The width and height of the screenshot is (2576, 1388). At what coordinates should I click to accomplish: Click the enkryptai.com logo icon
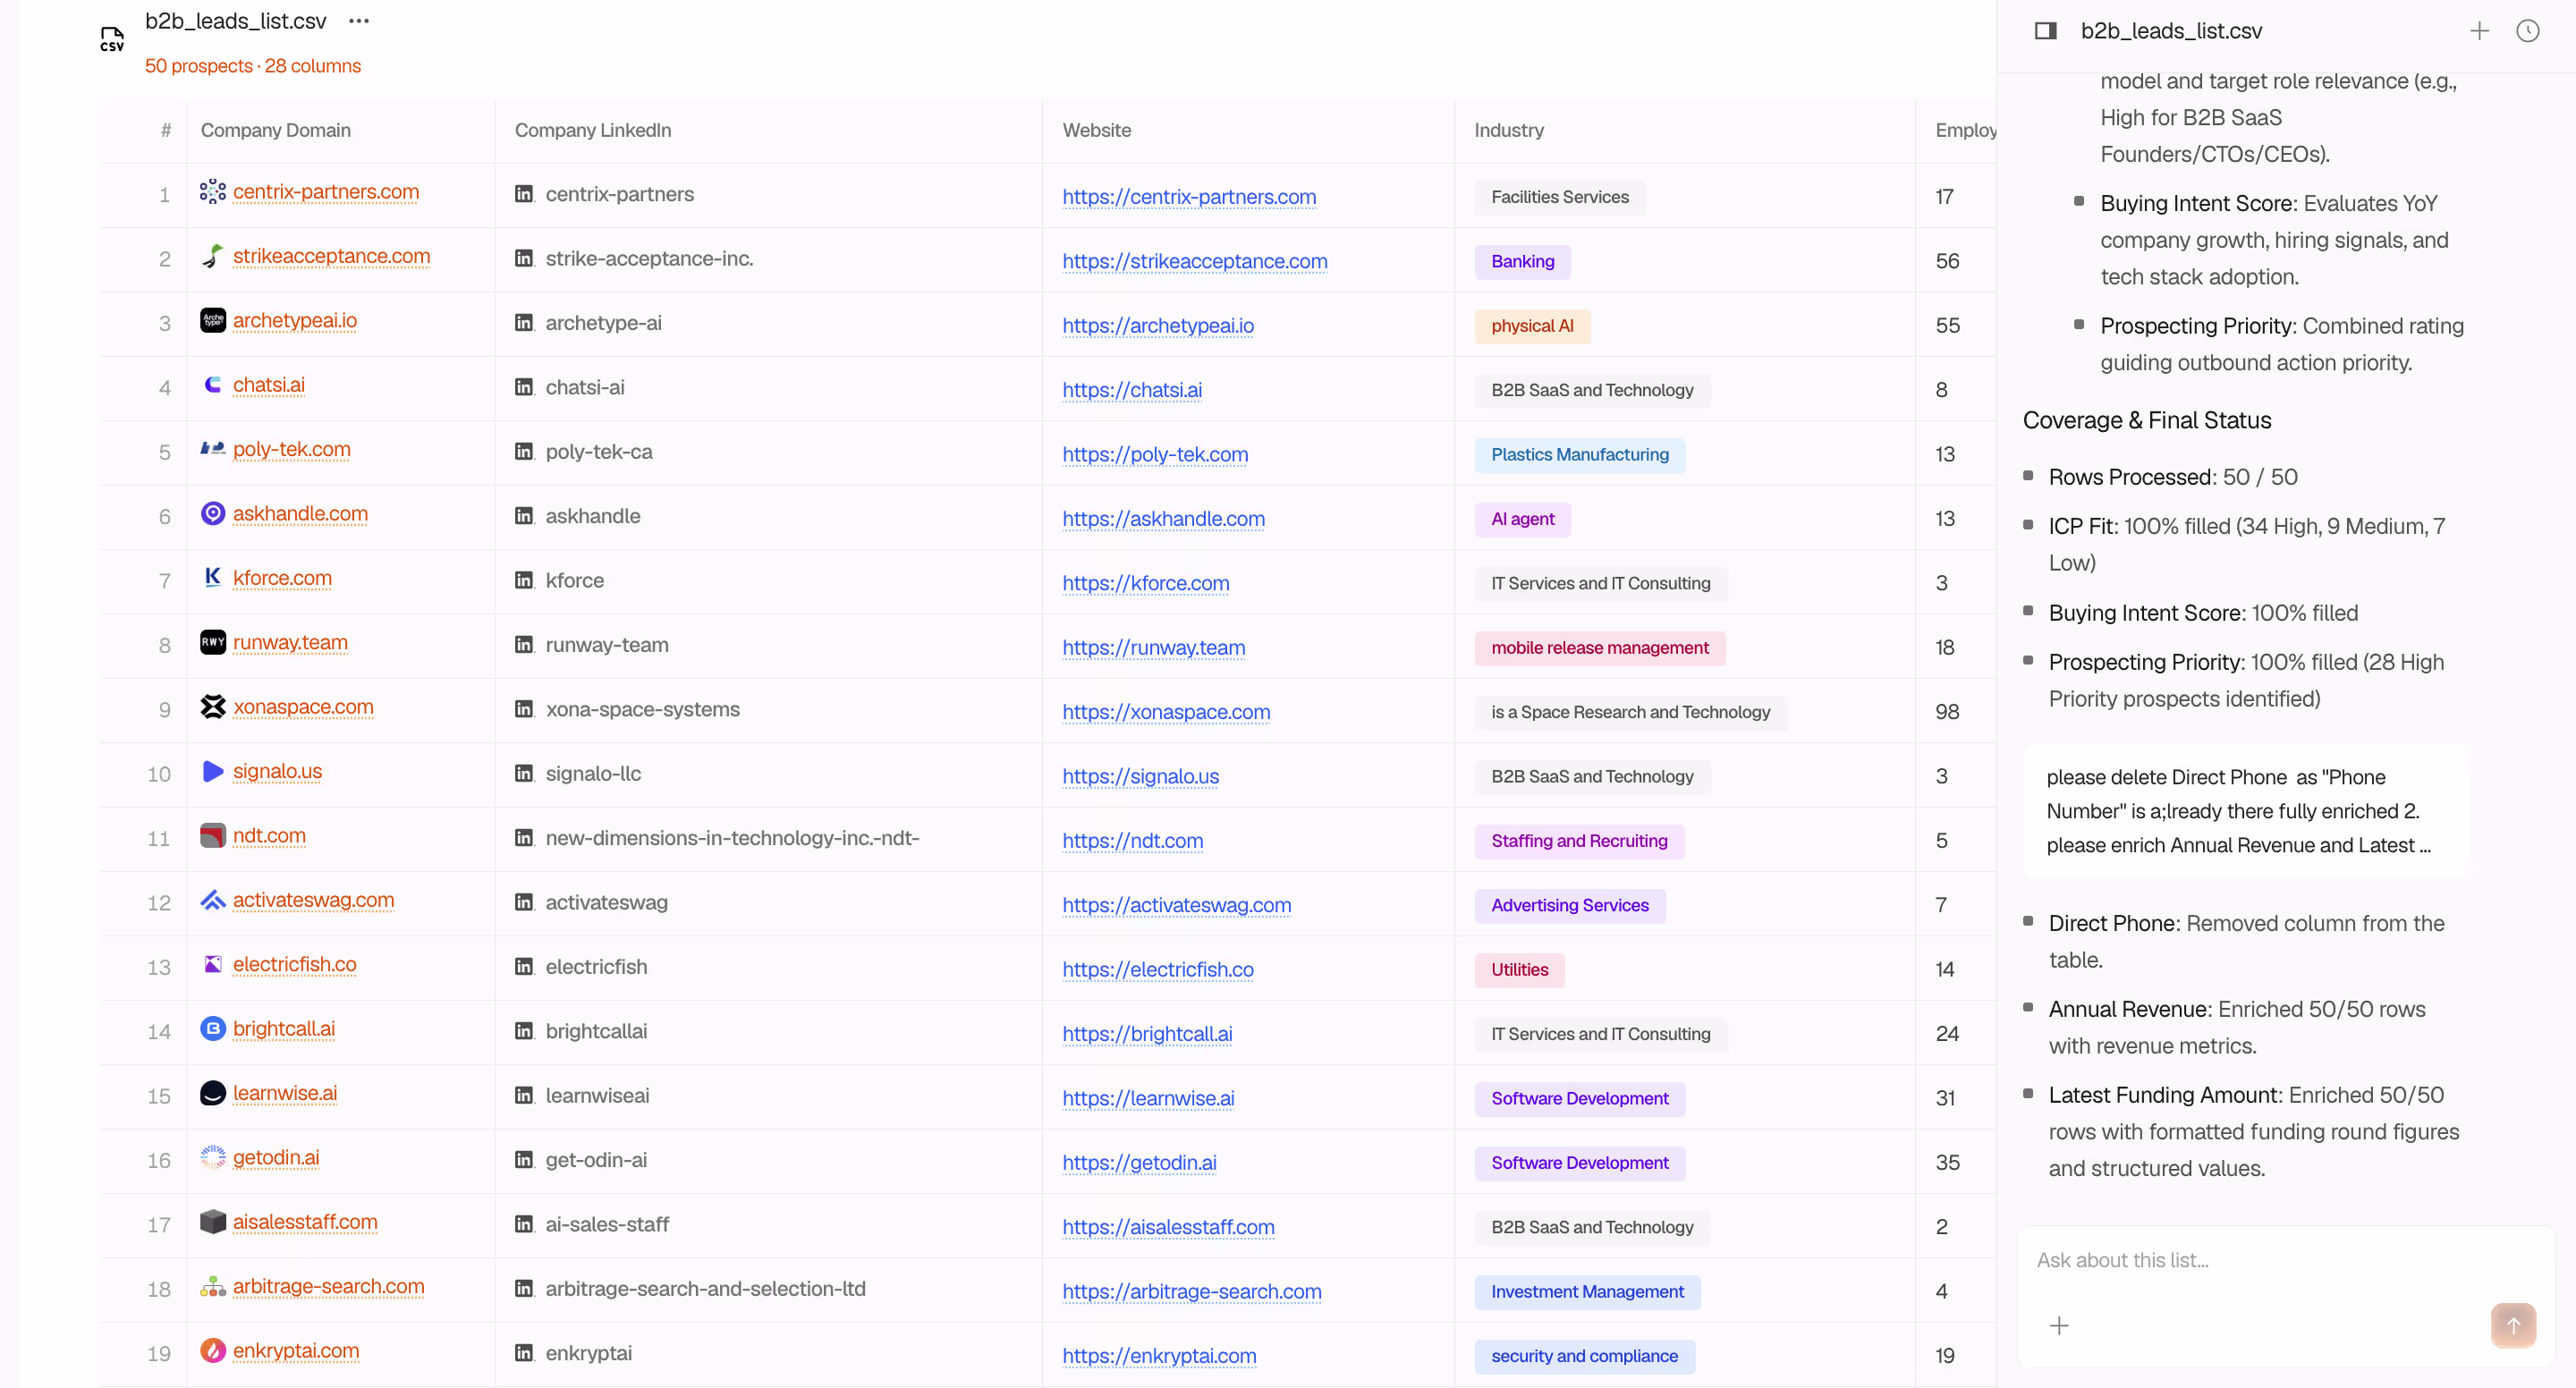coord(212,1351)
